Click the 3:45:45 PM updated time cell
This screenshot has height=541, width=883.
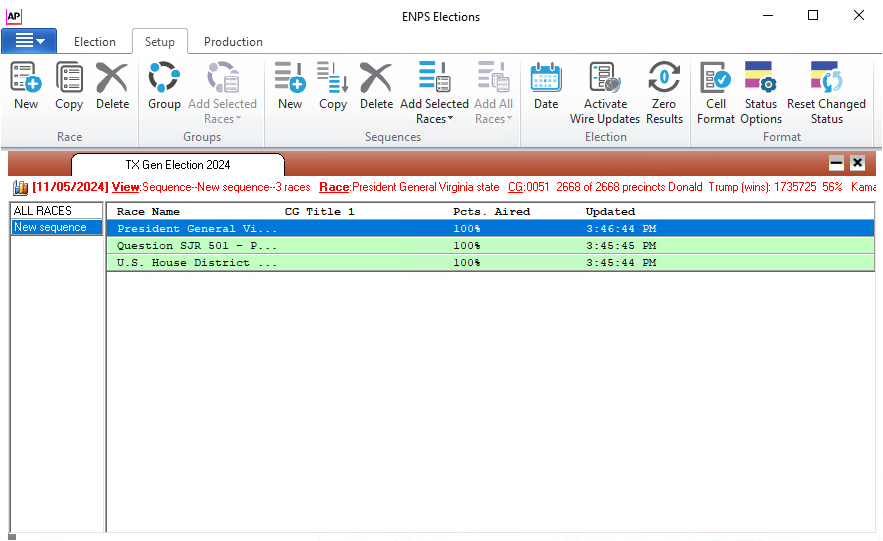(621, 245)
